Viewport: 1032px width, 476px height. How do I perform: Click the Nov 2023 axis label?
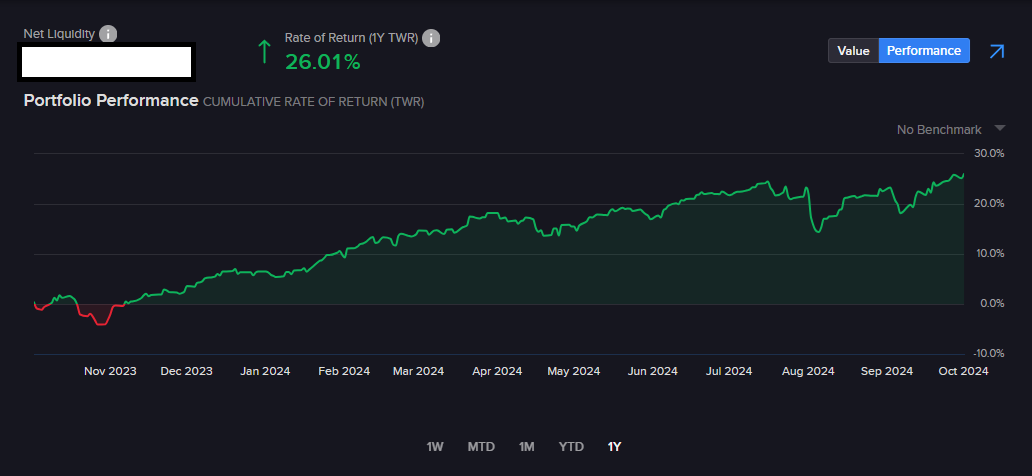(x=110, y=371)
